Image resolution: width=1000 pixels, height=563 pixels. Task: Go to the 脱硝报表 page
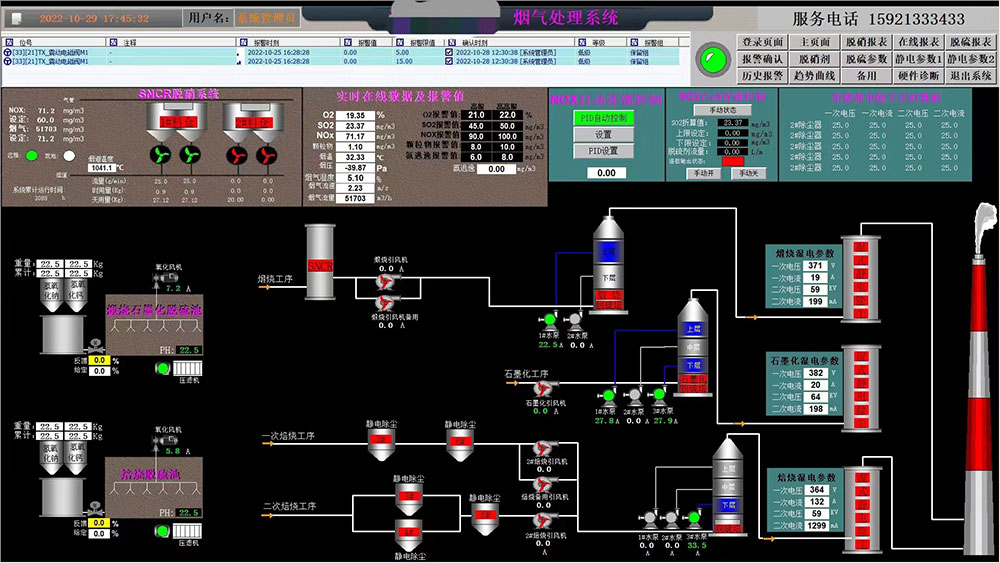866,42
